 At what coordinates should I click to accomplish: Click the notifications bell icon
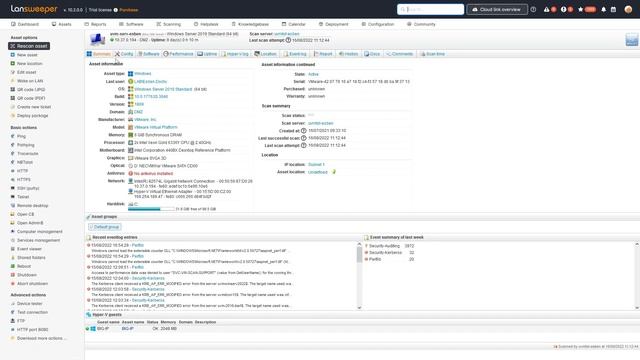point(603,9)
